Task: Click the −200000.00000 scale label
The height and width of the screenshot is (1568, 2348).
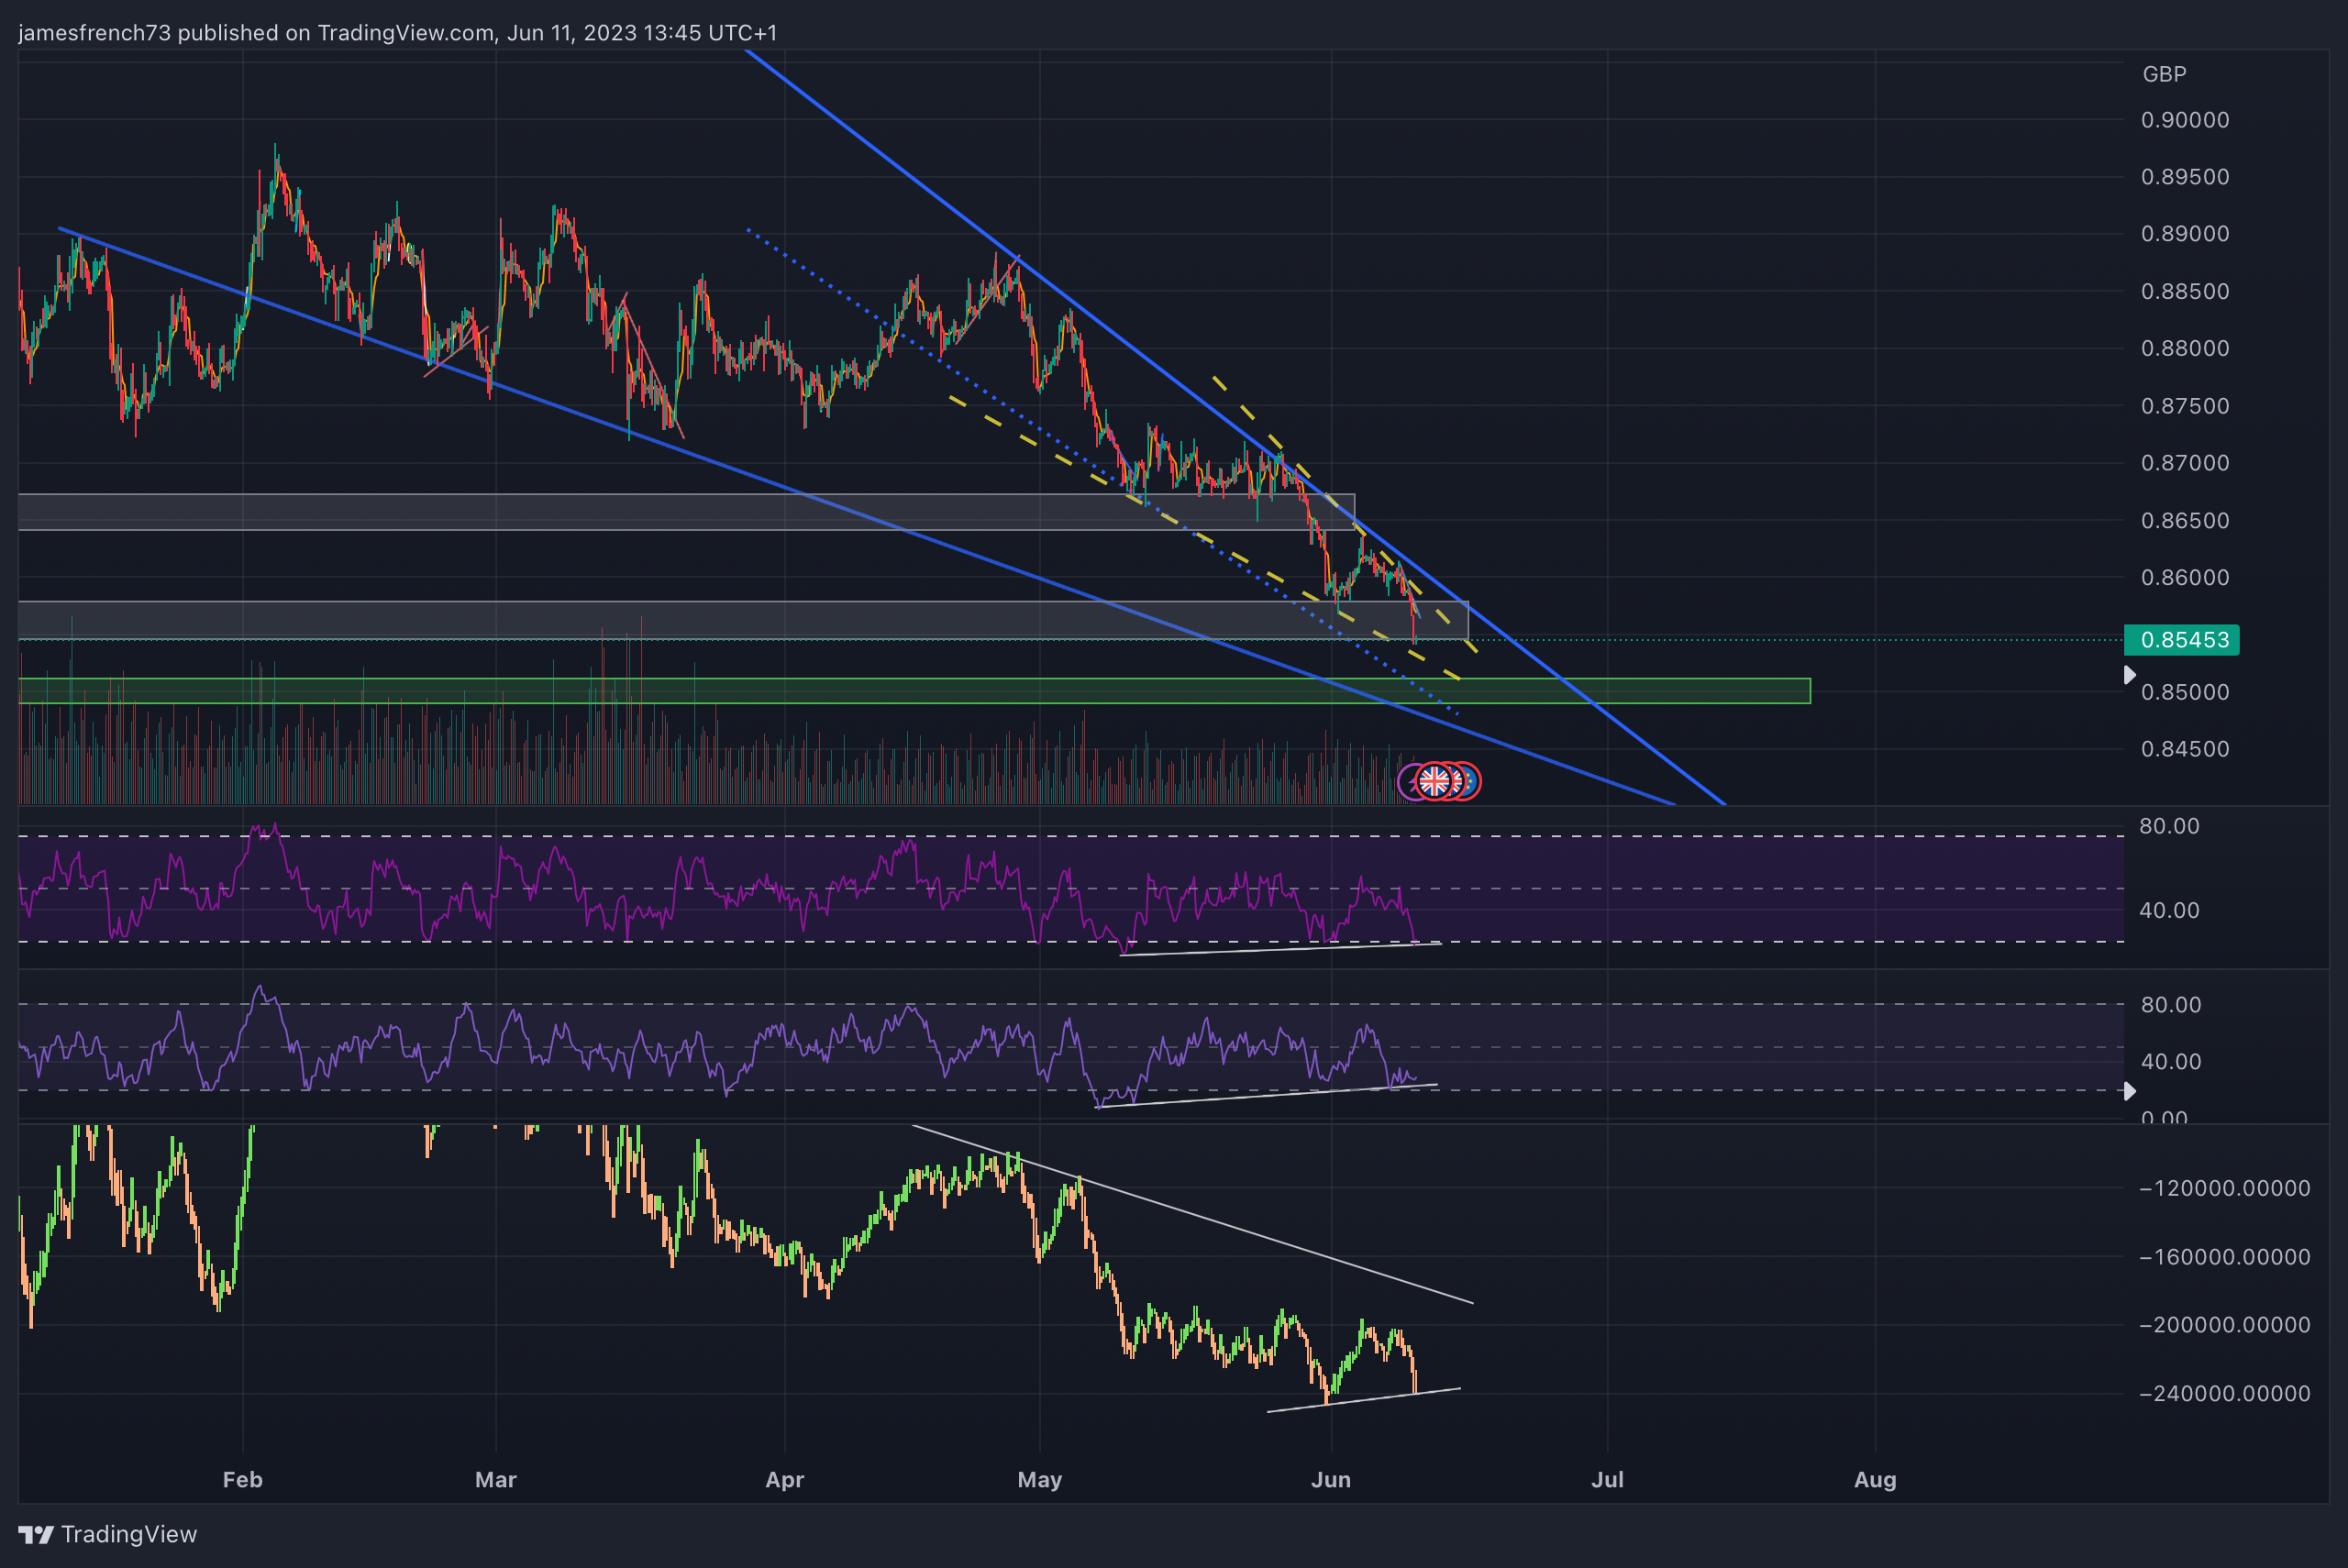Action: pyautogui.click(x=2224, y=1325)
